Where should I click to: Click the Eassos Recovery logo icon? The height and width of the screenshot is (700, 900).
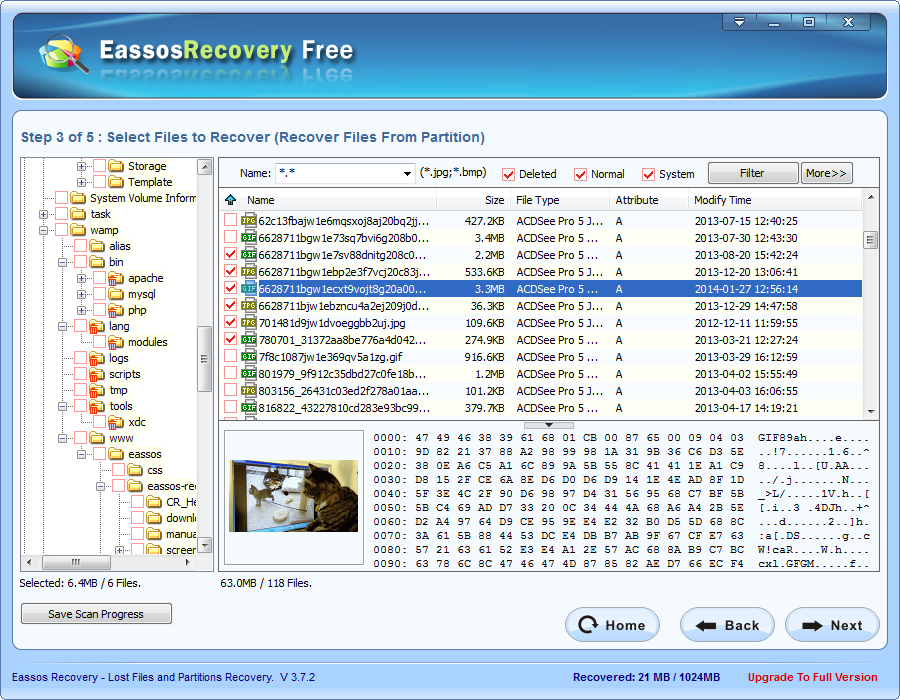(x=63, y=54)
